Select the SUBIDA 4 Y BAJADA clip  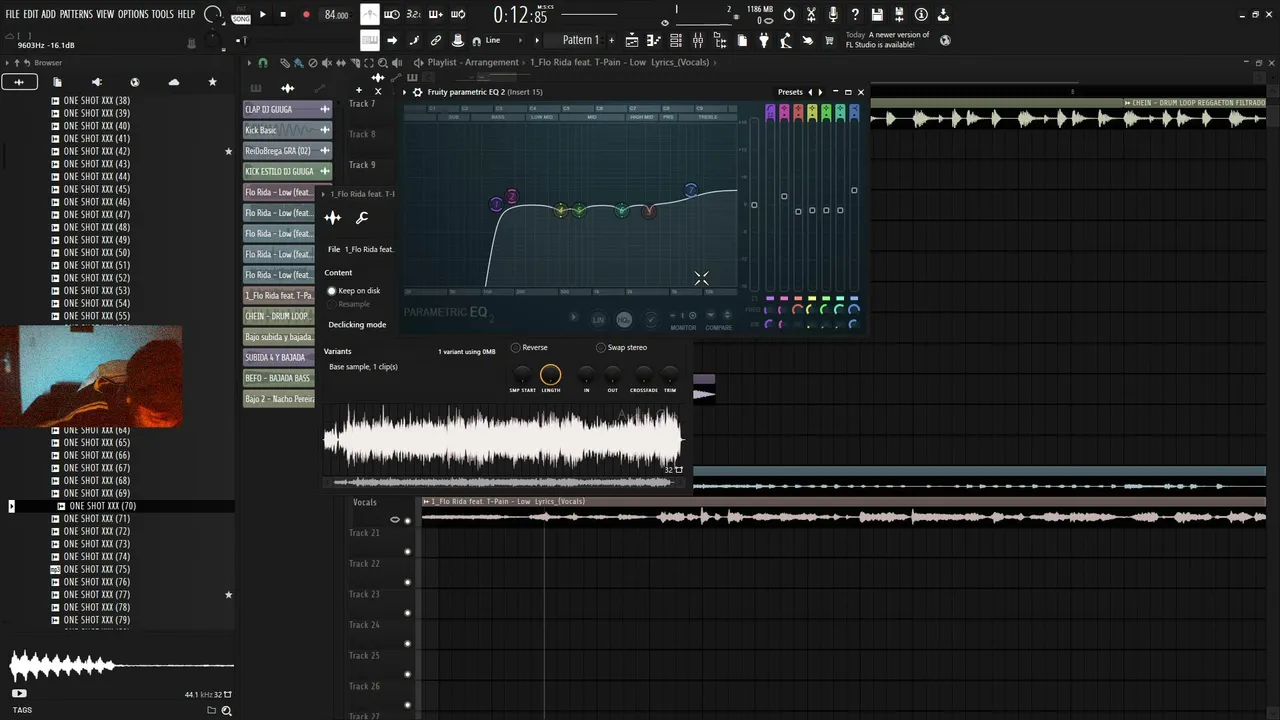(279, 357)
